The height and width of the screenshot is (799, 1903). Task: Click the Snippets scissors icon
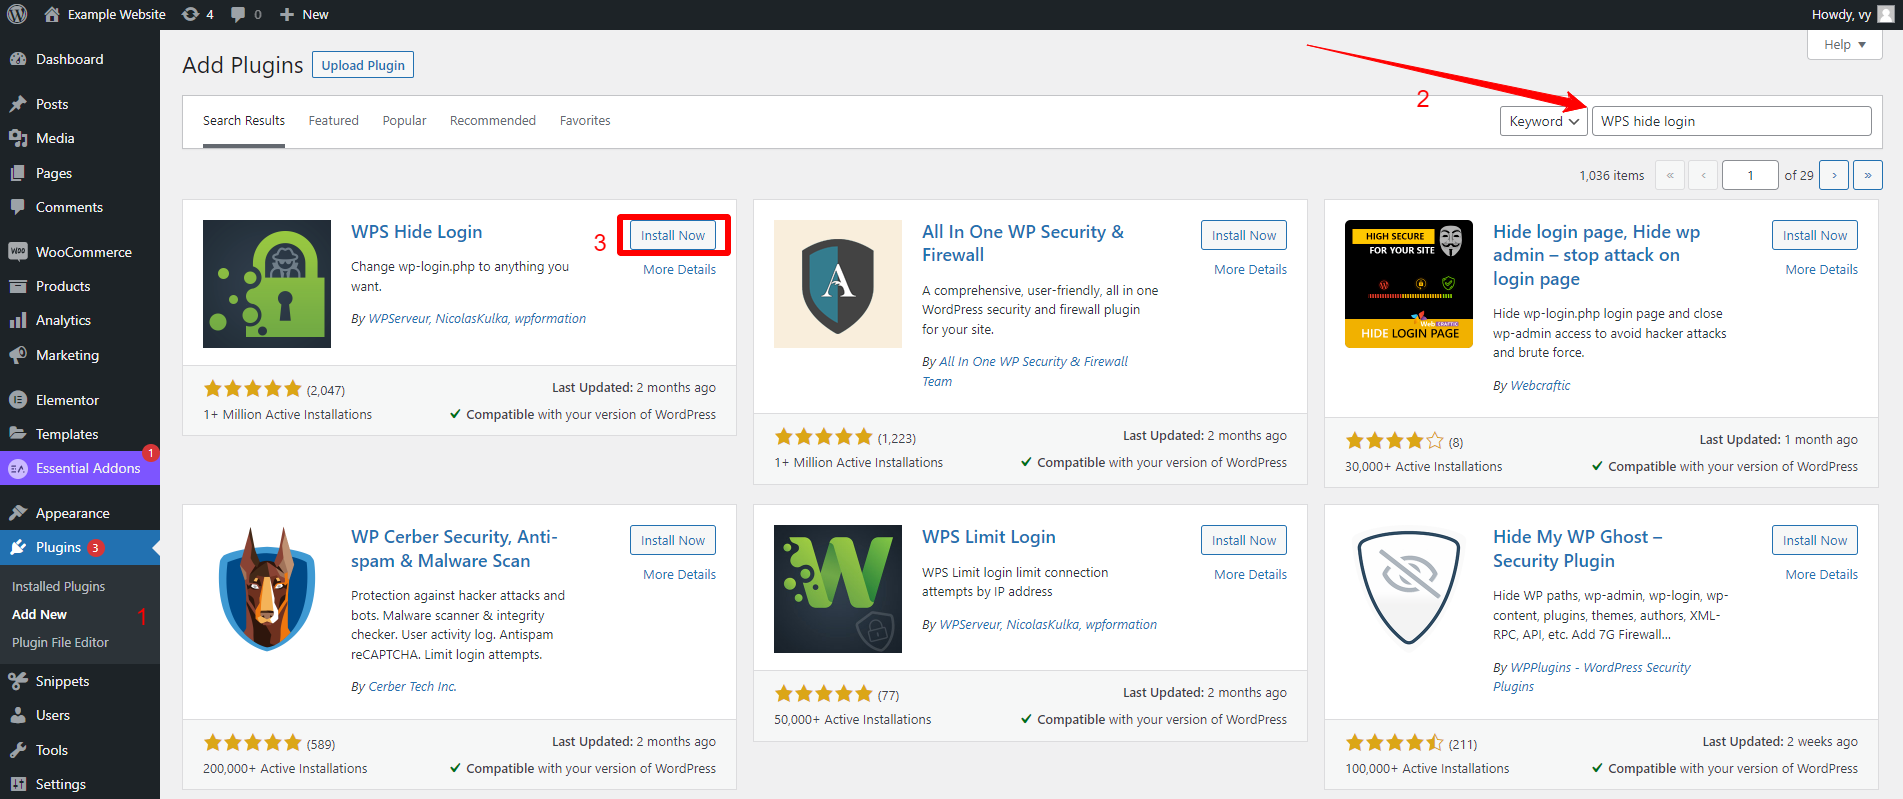pyautogui.click(x=18, y=681)
